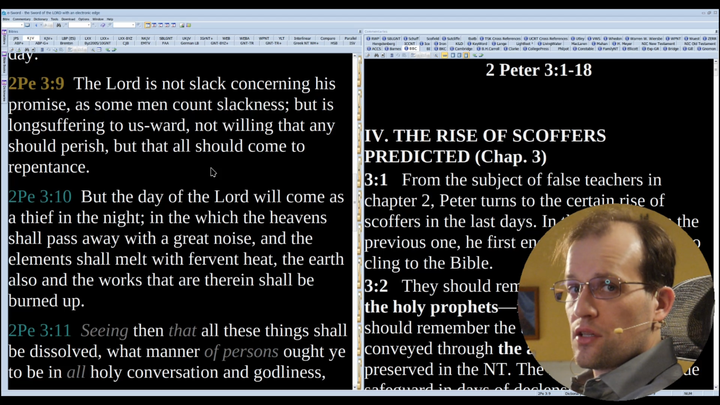Screen dimensions: 720x405
Task: Switch to the NKJV Bible tab
Action: coord(145,39)
